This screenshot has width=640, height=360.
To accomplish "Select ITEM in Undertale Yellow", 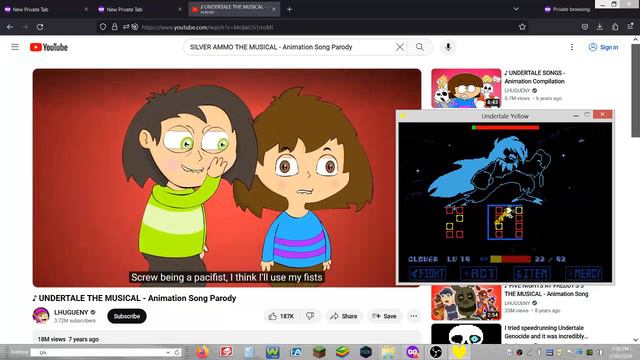I will coord(532,273).
